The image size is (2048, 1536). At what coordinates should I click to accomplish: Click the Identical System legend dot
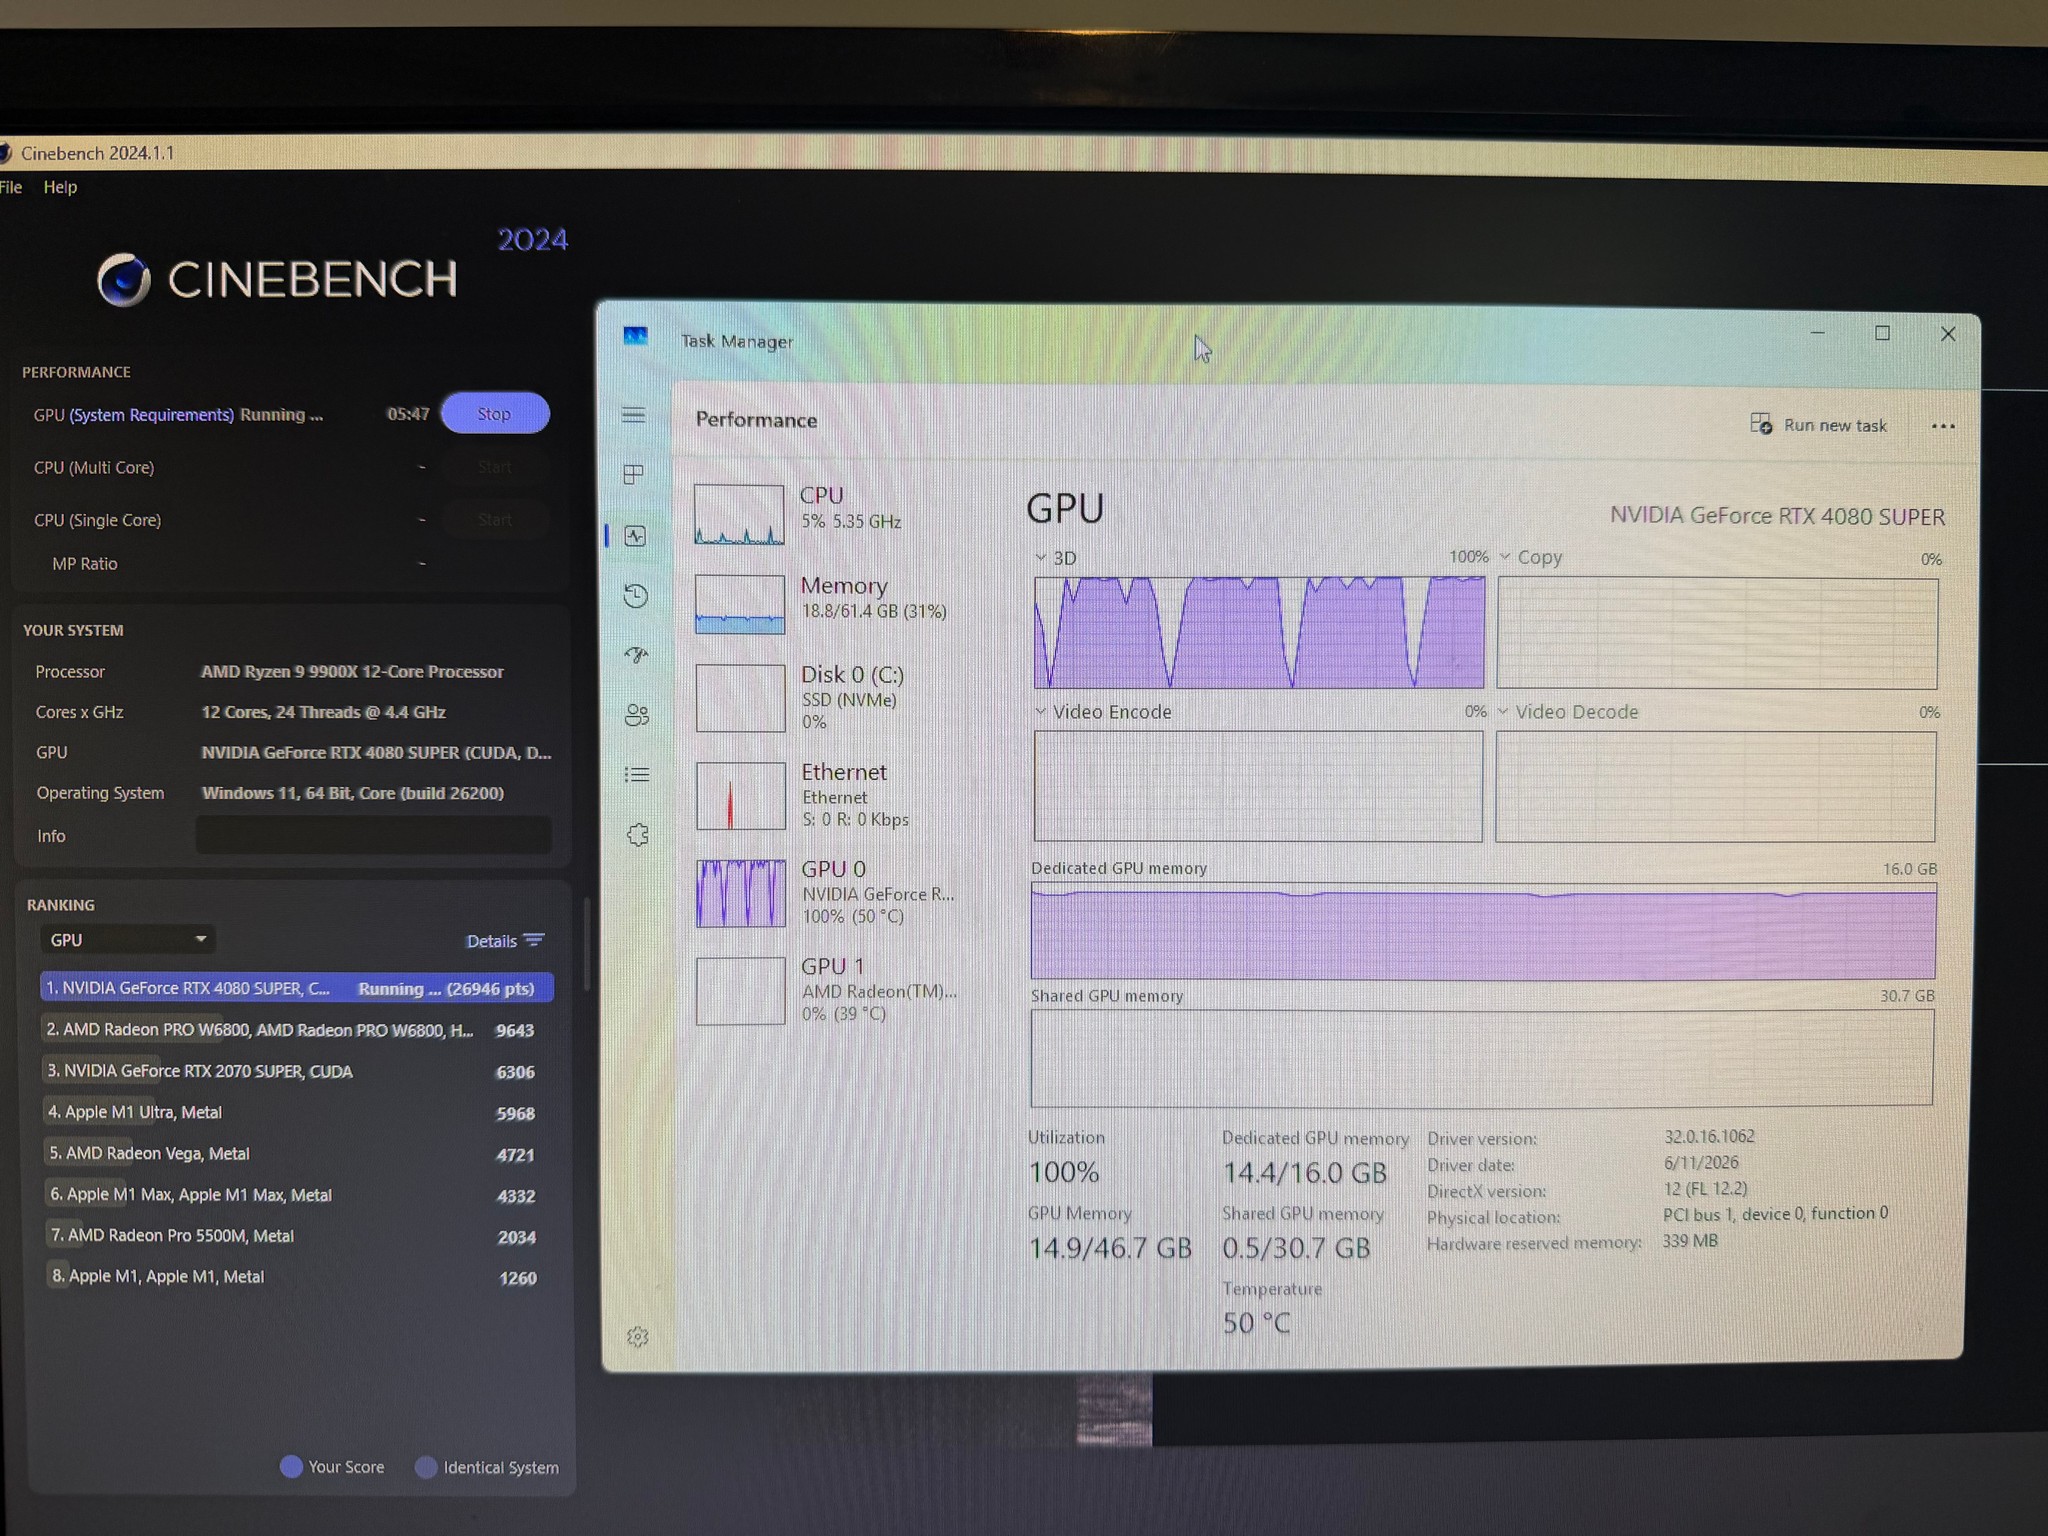coord(426,1467)
